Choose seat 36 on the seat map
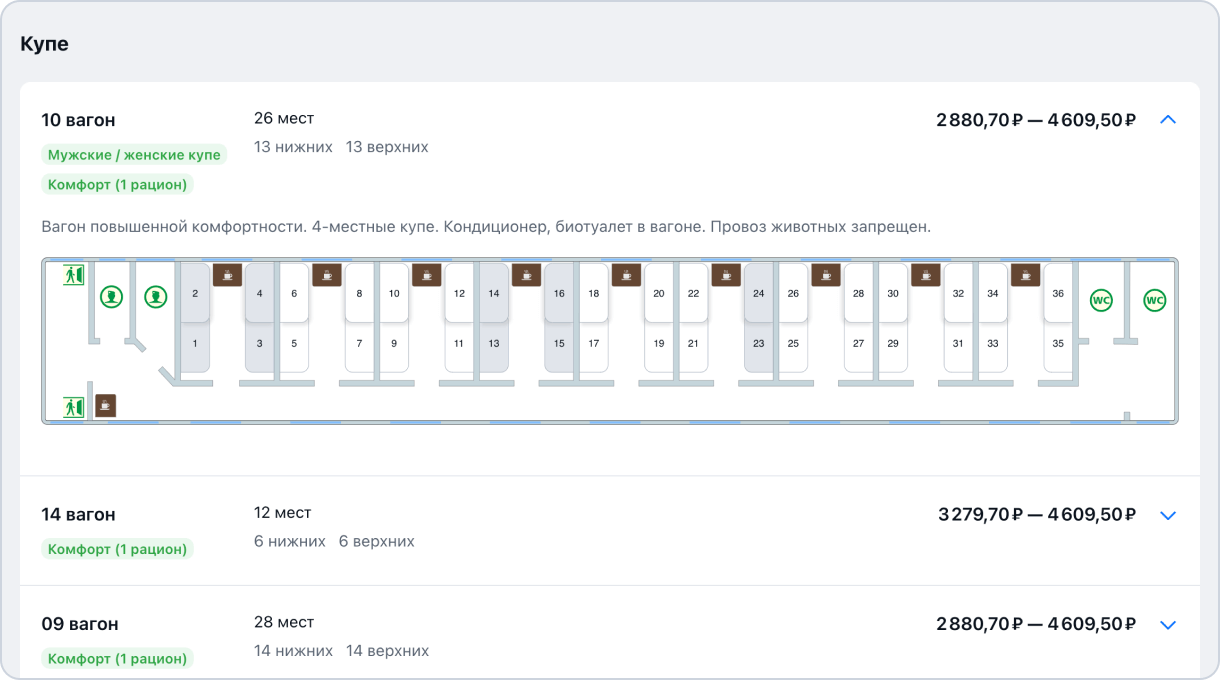 pos(1058,293)
